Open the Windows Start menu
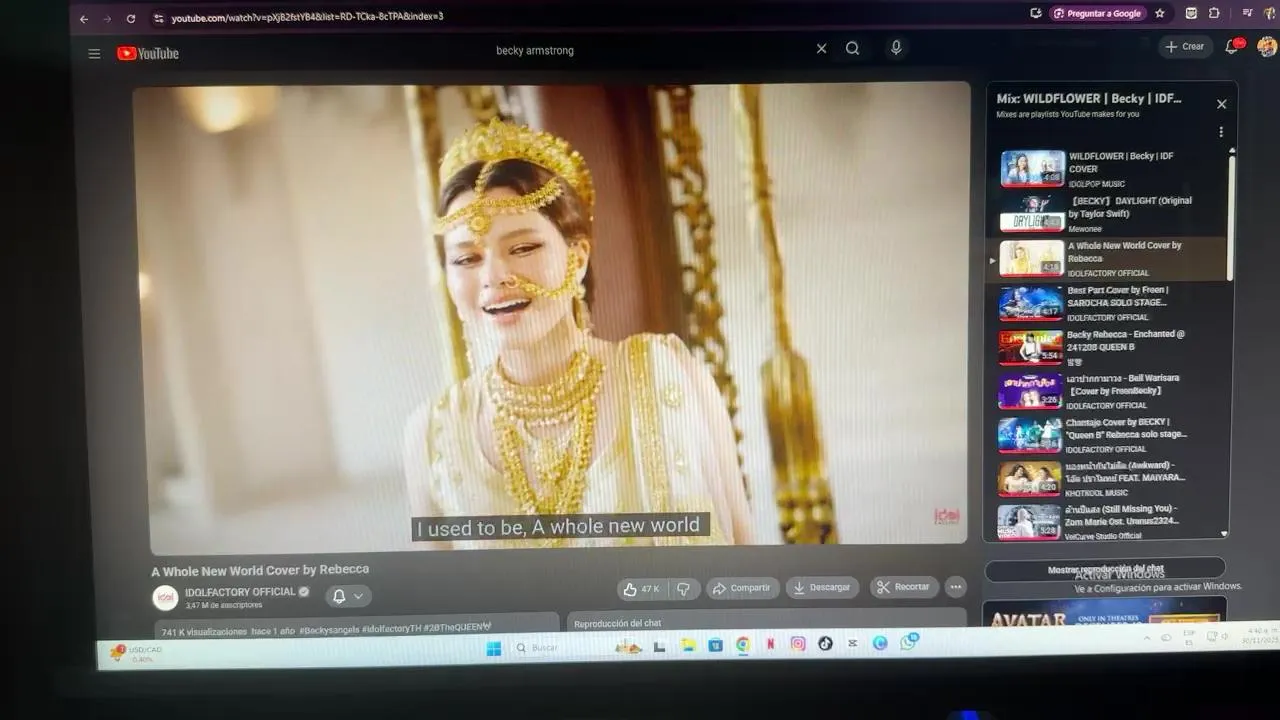The image size is (1280, 720). (x=493, y=647)
